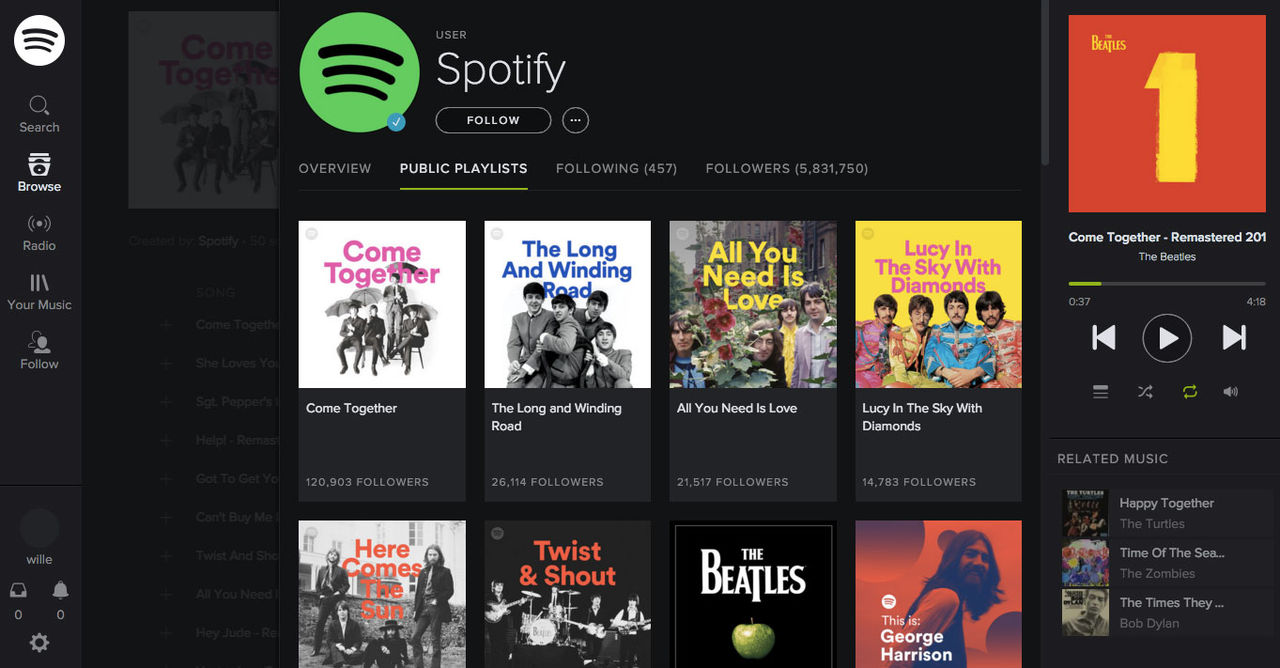Open the All You Need Is Love playlist
This screenshot has height=668, width=1280.
click(x=752, y=304)
